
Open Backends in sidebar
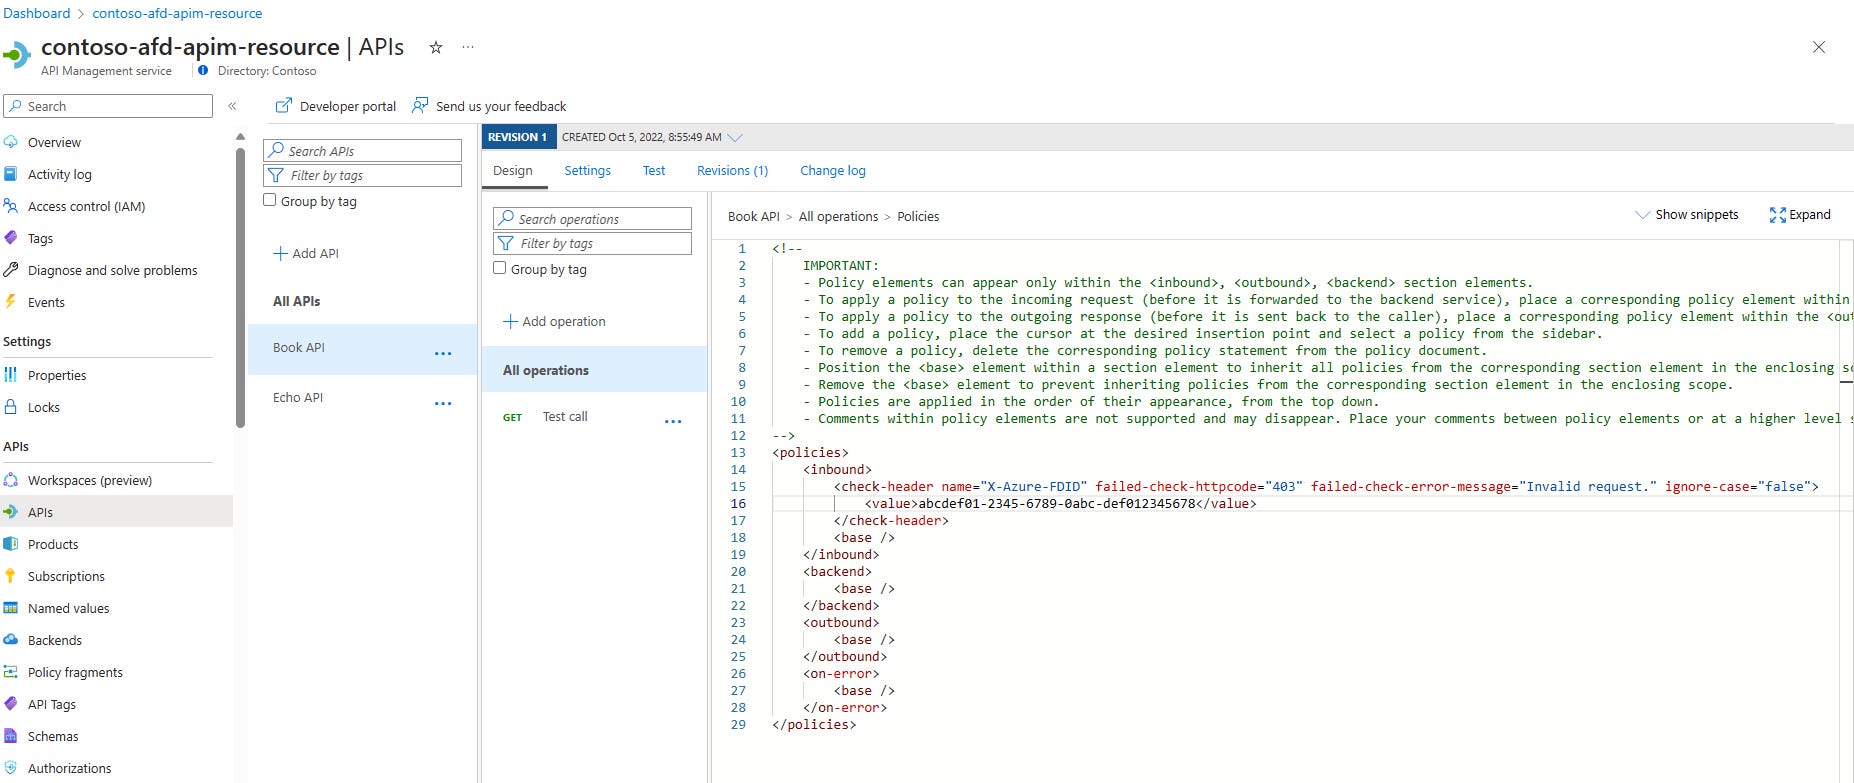coord(55,640)
